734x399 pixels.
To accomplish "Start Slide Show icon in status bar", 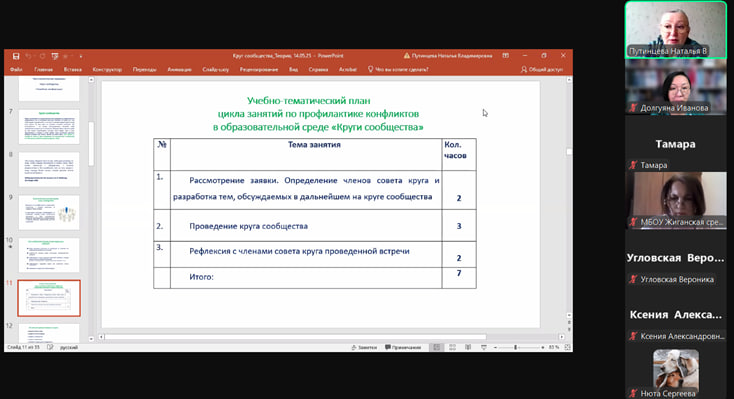I will (x=484, y=347).
